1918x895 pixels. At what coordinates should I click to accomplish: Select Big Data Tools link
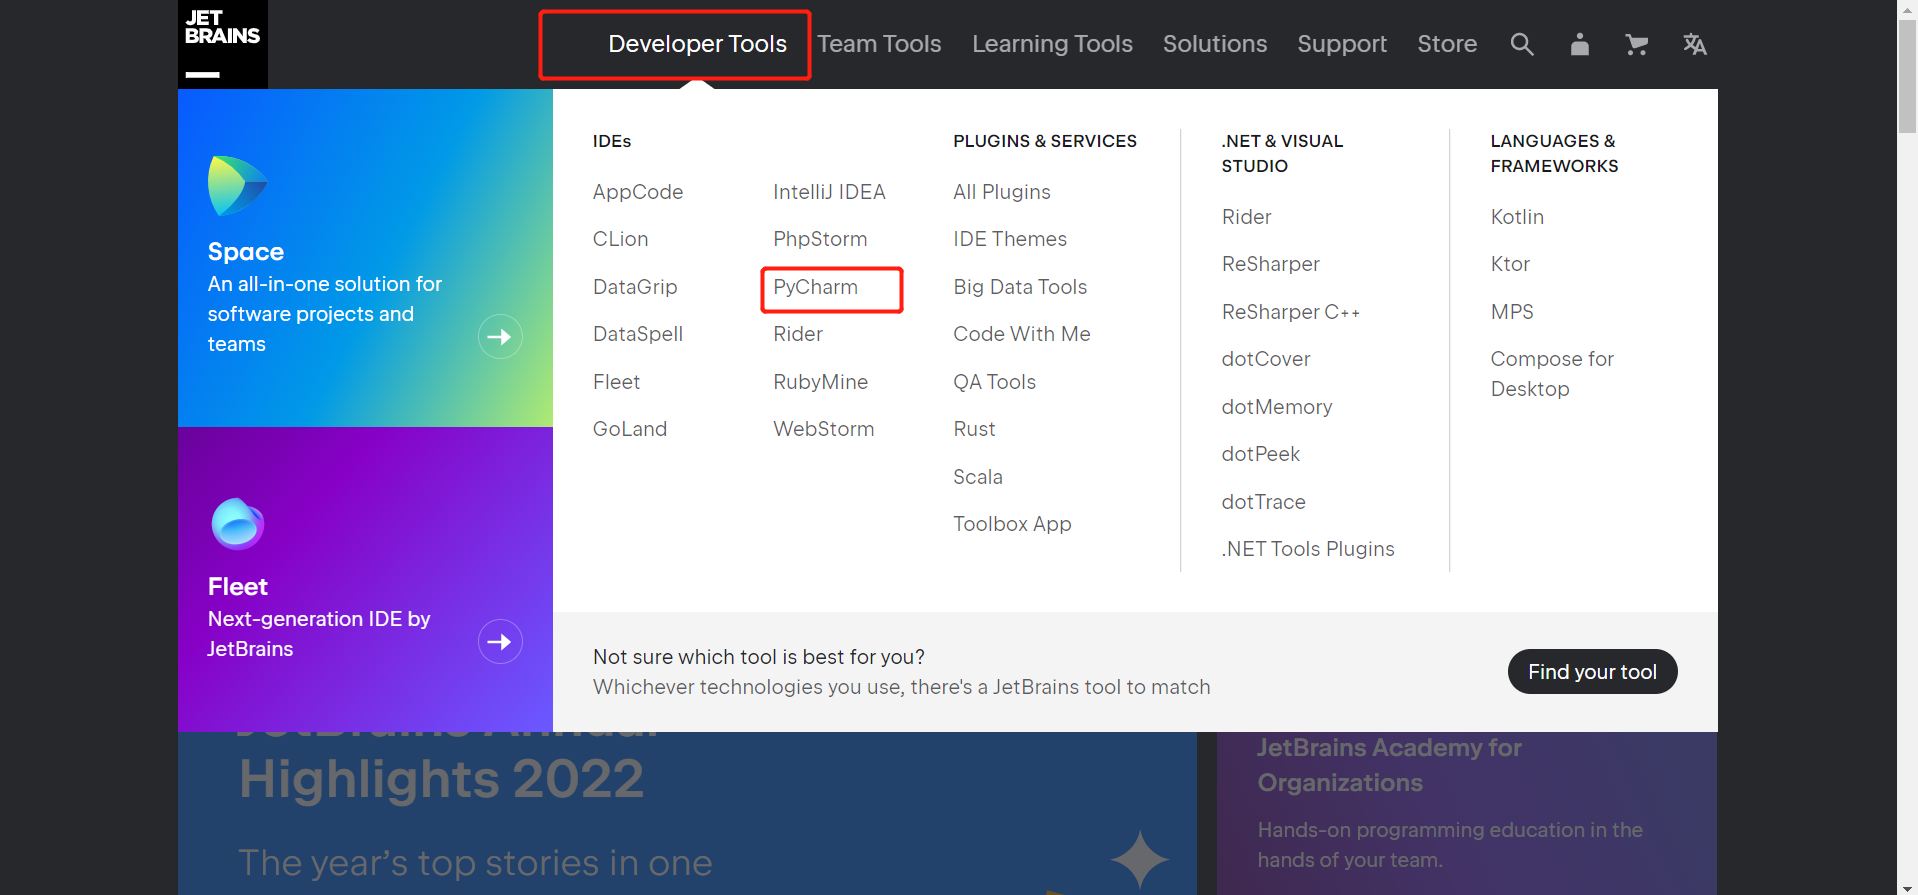1020,287
